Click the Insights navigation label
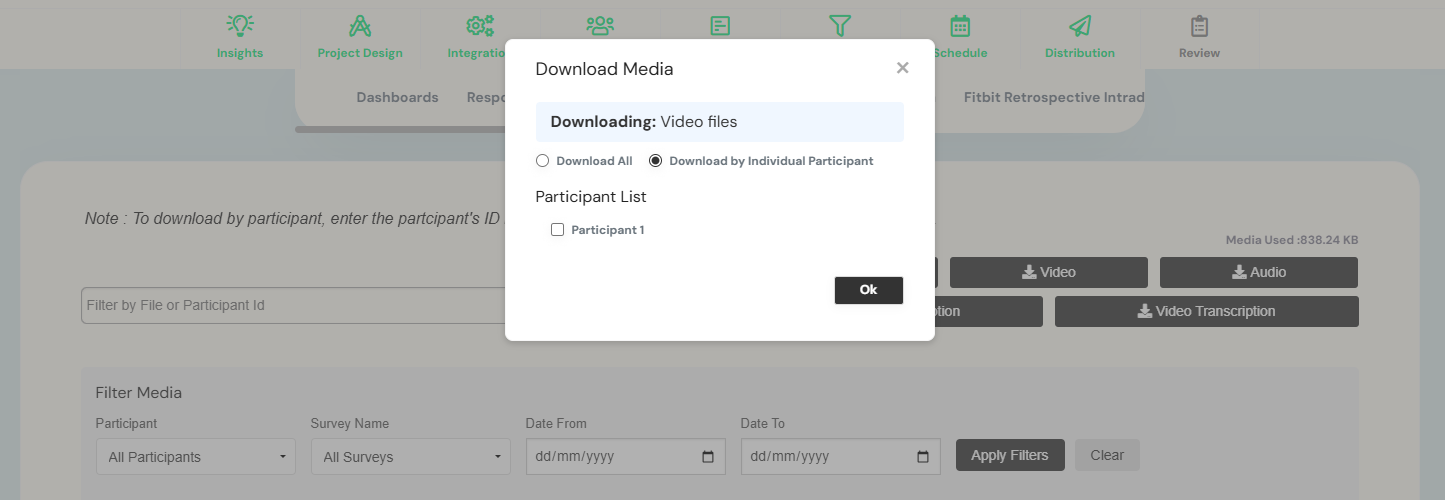 (x=240, y=53)
